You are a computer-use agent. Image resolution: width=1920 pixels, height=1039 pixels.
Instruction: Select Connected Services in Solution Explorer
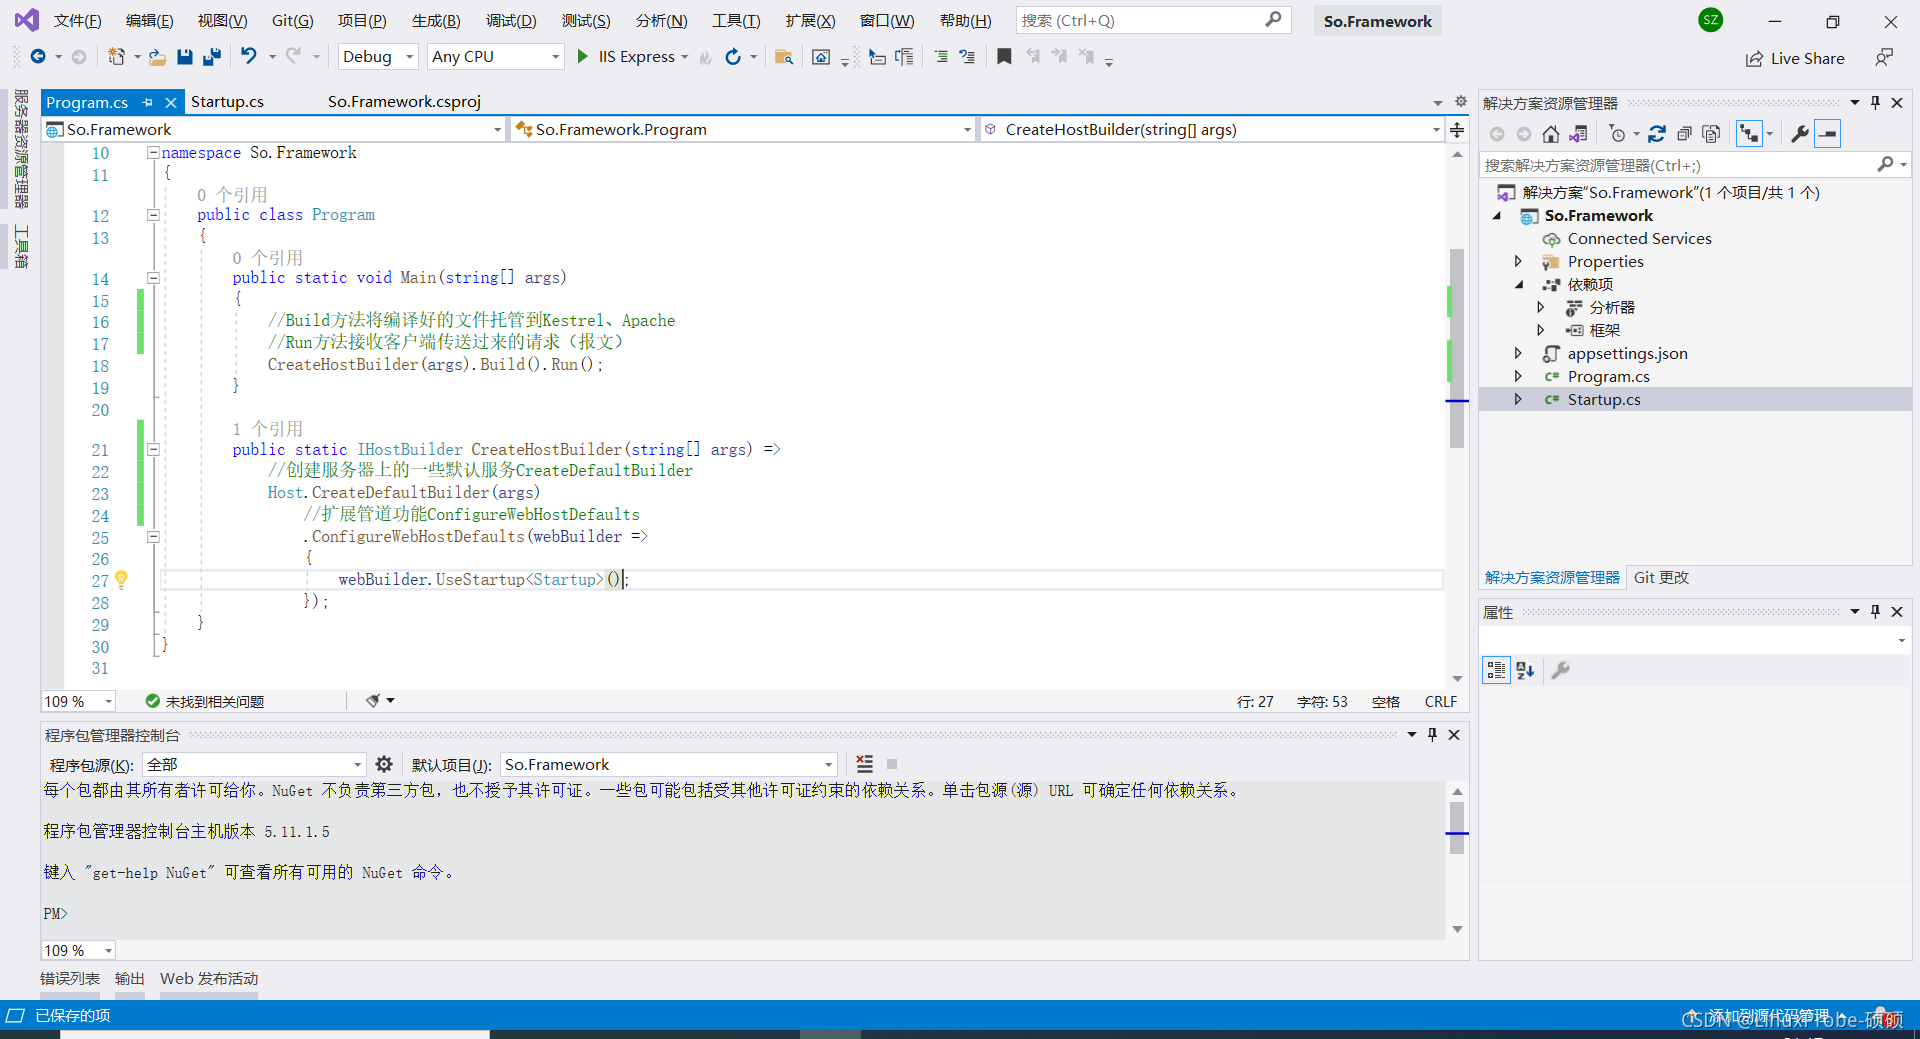[x=1639, y=239]
